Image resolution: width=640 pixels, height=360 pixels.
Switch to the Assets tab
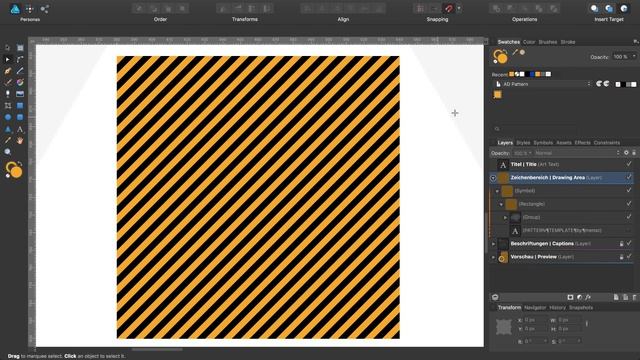[564, 143]
